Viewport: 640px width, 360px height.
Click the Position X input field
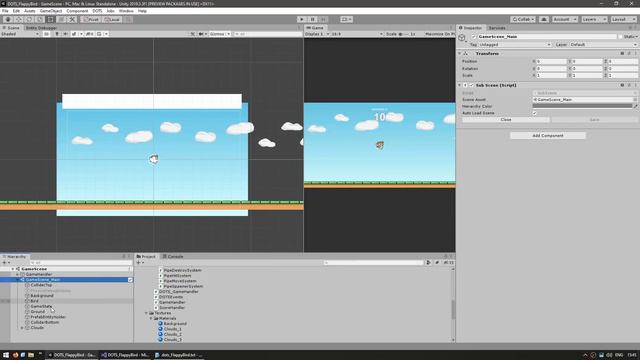(x=551, y=61)
